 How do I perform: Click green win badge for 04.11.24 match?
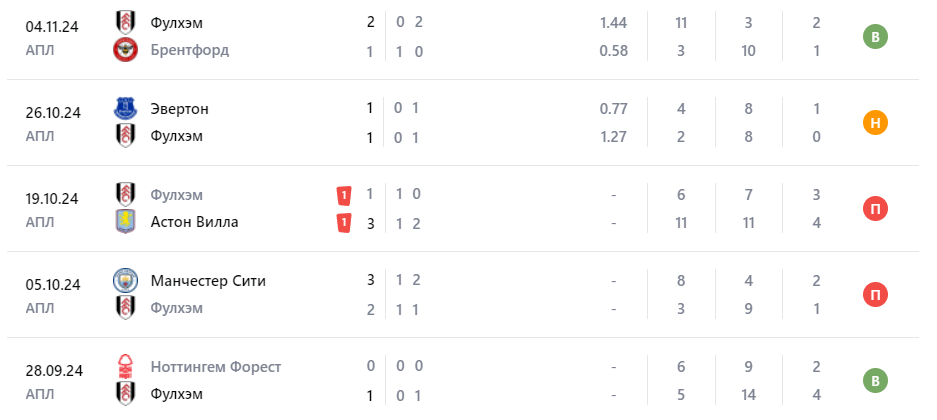pos(876,37)
